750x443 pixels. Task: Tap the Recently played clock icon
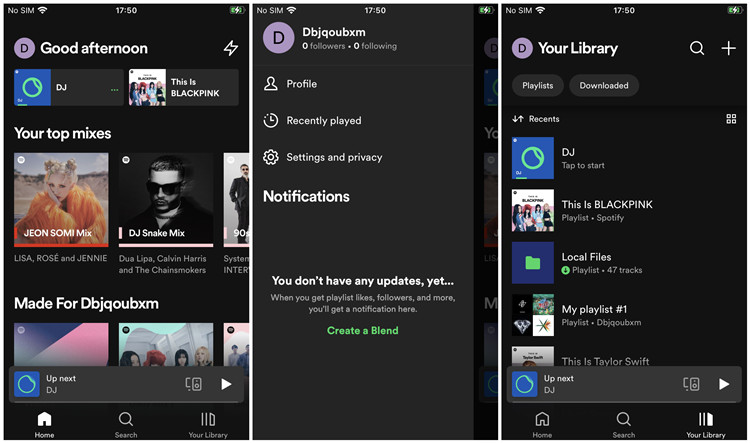point(271,121)
